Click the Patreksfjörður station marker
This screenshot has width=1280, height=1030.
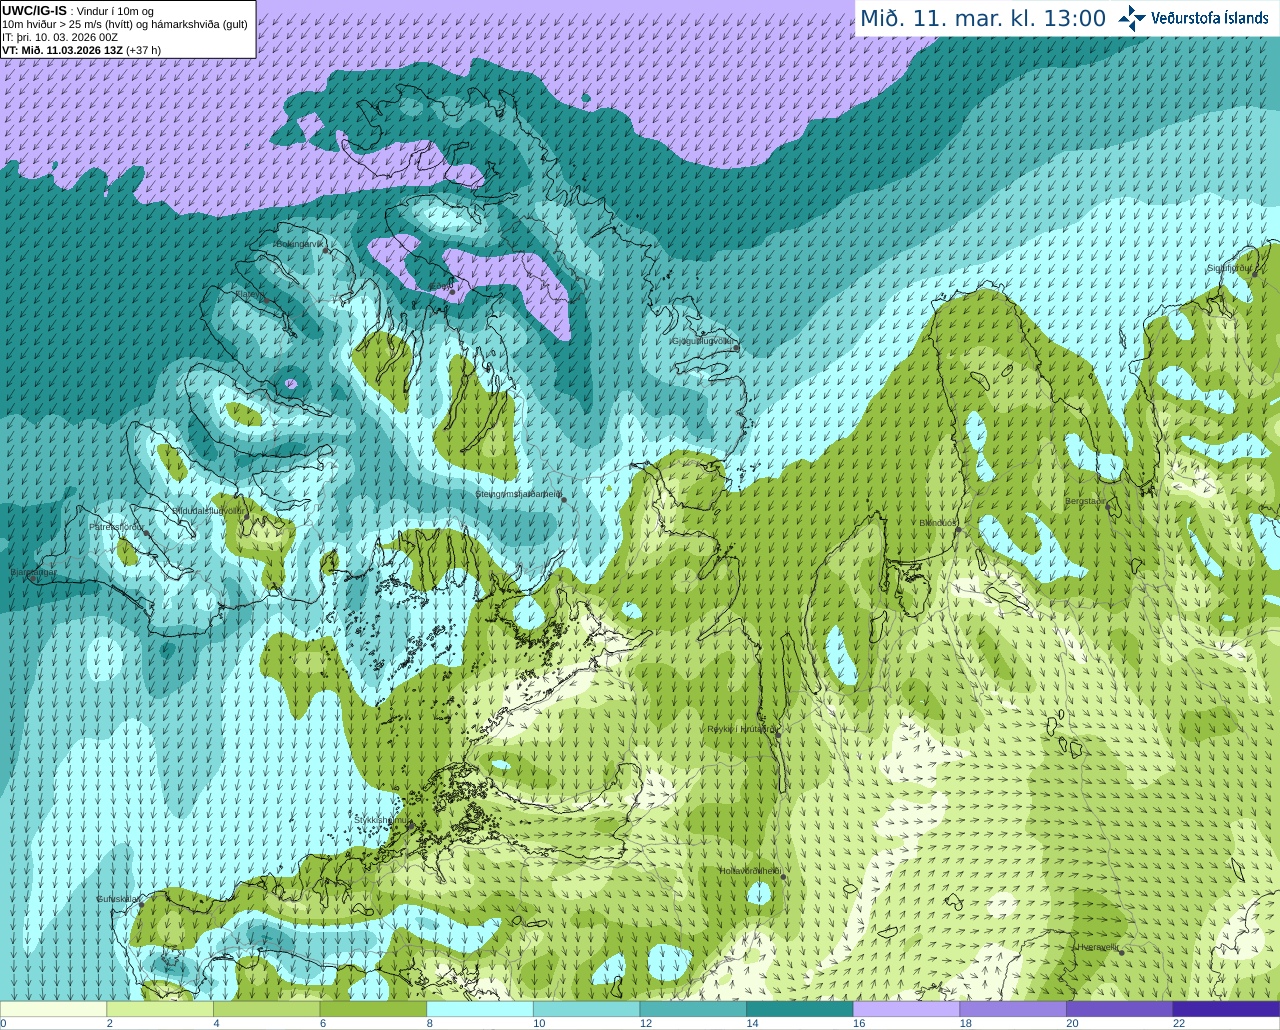(147, 533)
